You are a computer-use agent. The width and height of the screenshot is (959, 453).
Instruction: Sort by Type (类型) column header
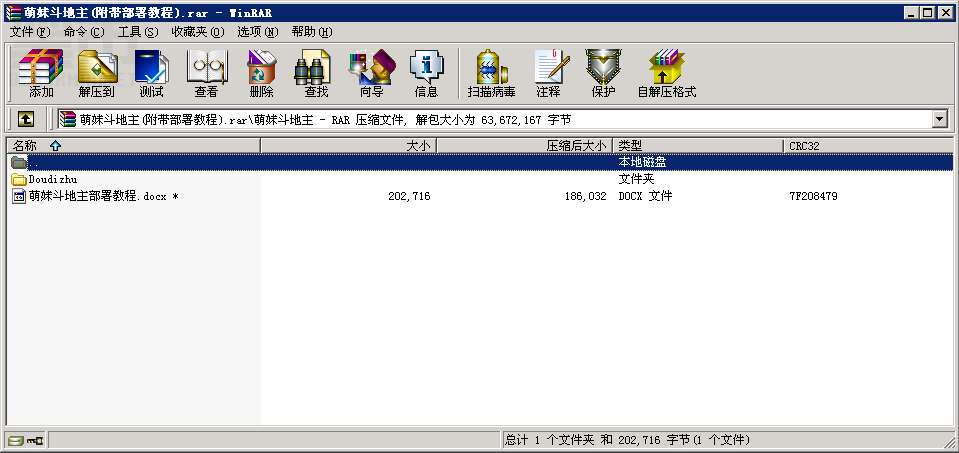coord(698,145)
